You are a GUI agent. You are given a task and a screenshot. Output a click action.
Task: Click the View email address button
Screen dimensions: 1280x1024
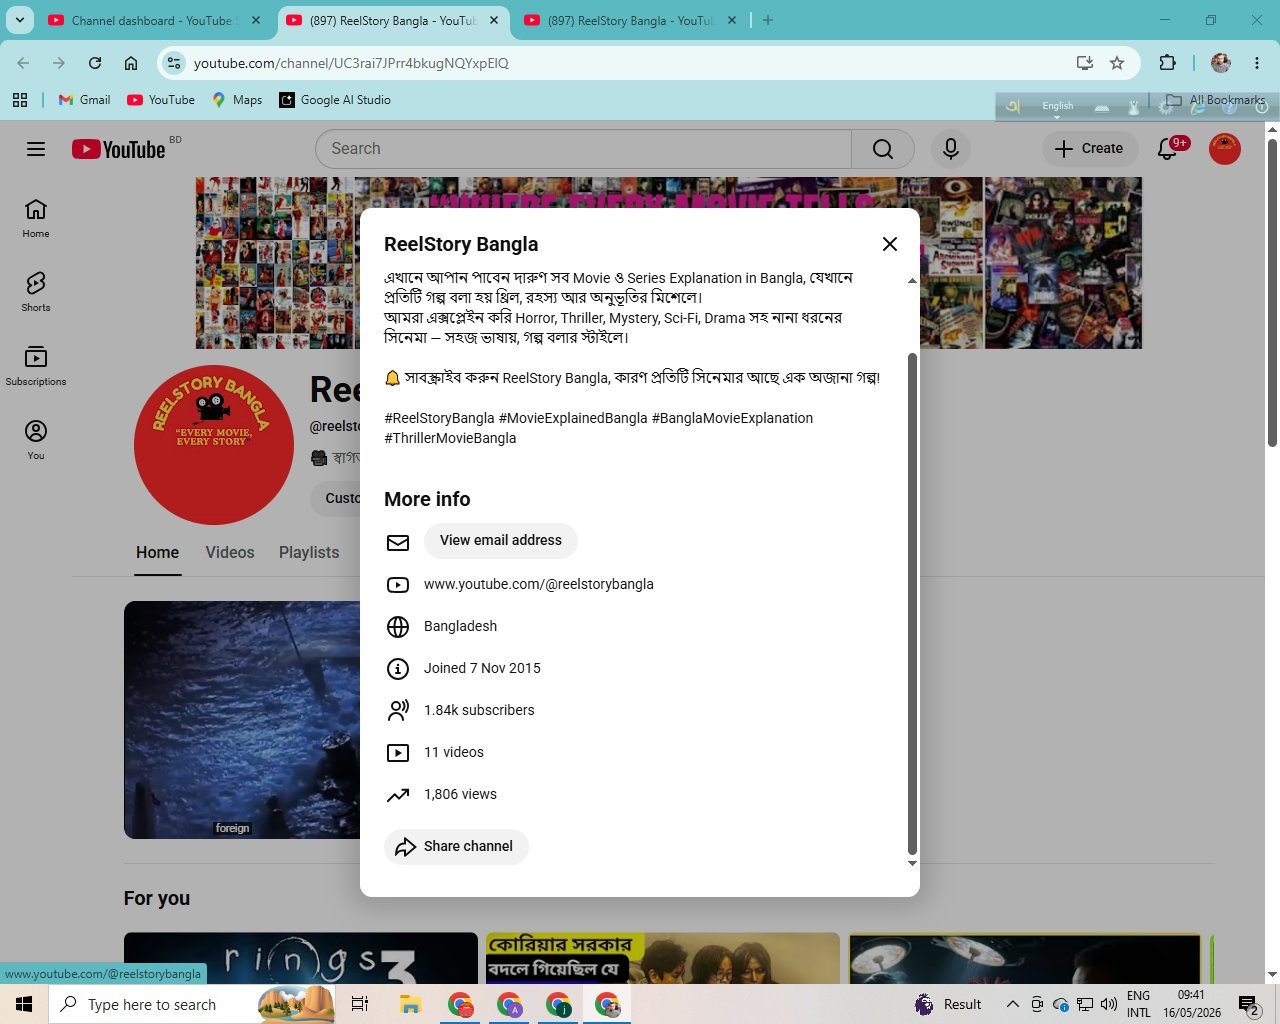(501, 541)
